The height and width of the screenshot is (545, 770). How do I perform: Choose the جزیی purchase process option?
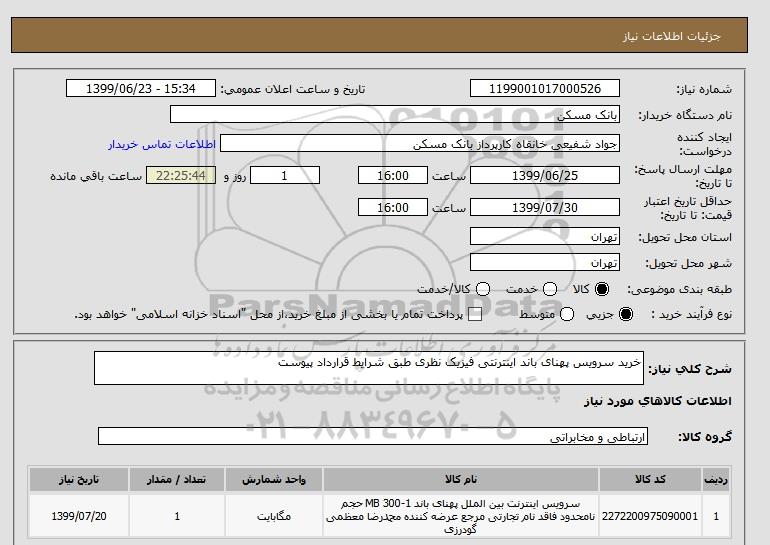click(x=626, y=314)
